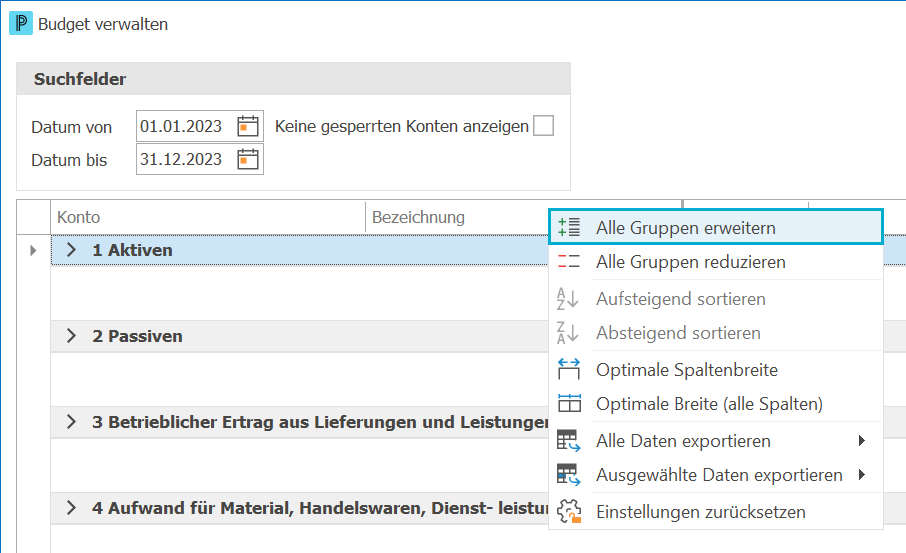The image size is (906, 553).
Task: Choose Alle Gruppen erweitern menu entry
Action: click(716, 227)
